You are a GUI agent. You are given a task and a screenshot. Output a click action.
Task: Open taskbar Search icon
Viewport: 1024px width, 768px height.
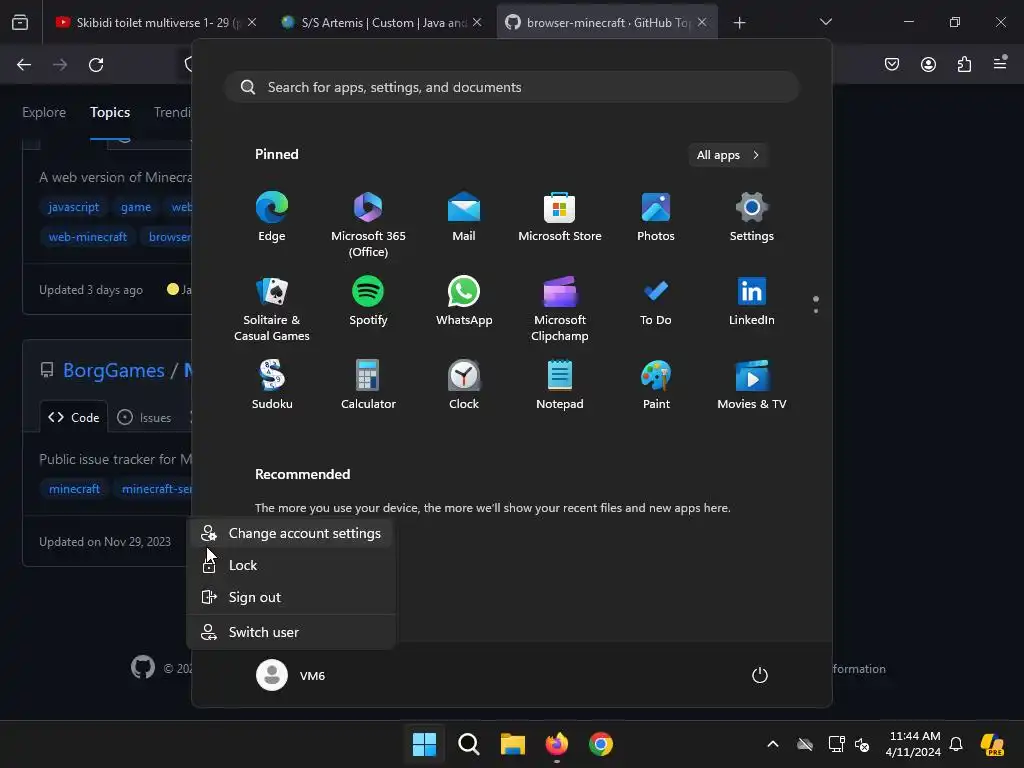tap(468, 744)
